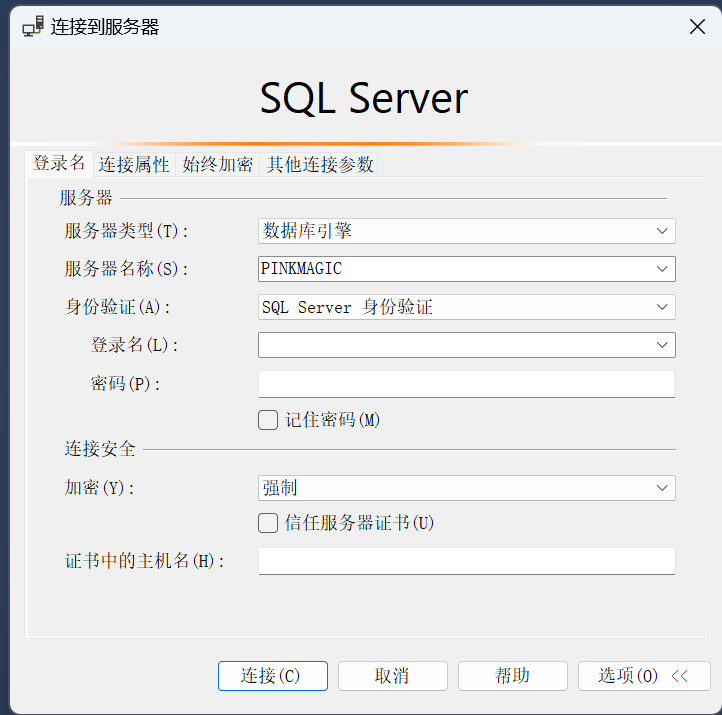The width and height of the screenshot is (722, 715).
Task: Click the 服务器类型(T) label
Action: [x=127, y=231]
